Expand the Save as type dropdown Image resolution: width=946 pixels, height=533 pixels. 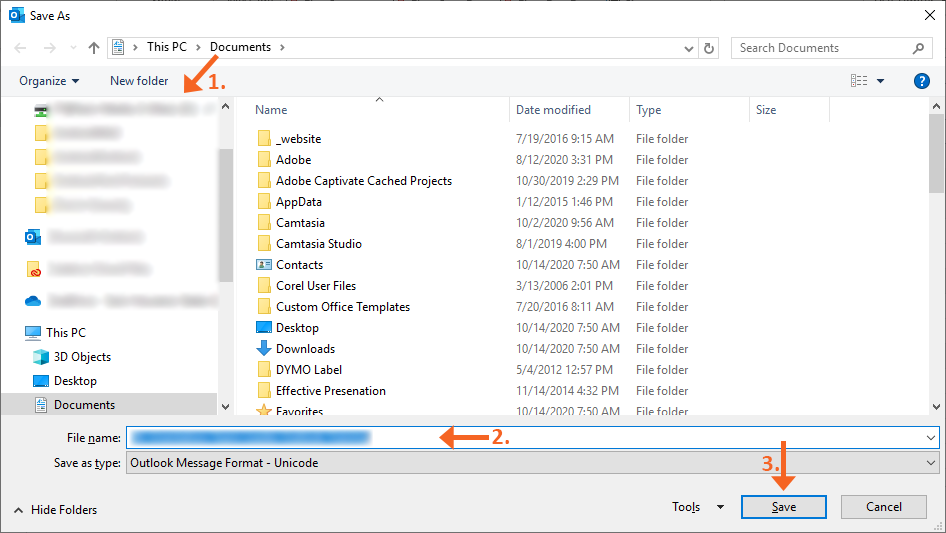[931, 463]
